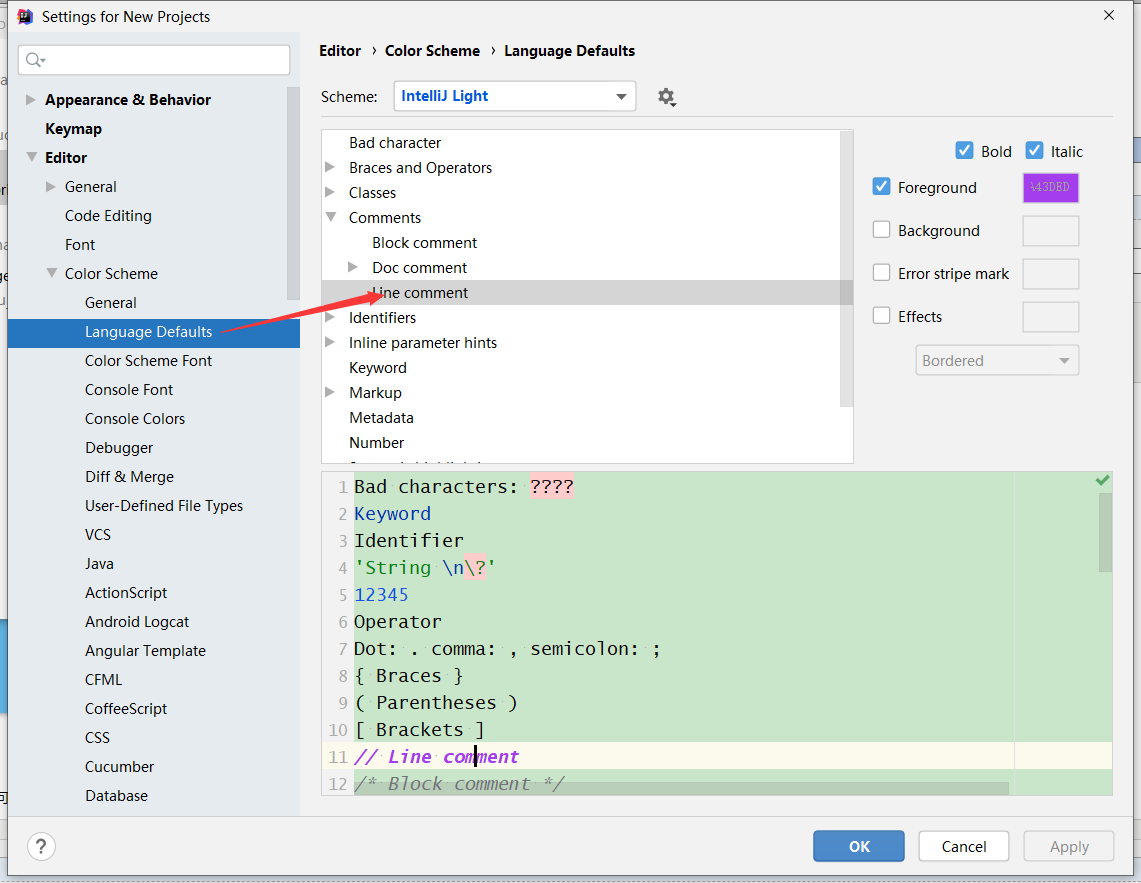The image size is (1141, 883).
Task: Uncheck the Bold checkbox
Action: click(x=965, y=151)
